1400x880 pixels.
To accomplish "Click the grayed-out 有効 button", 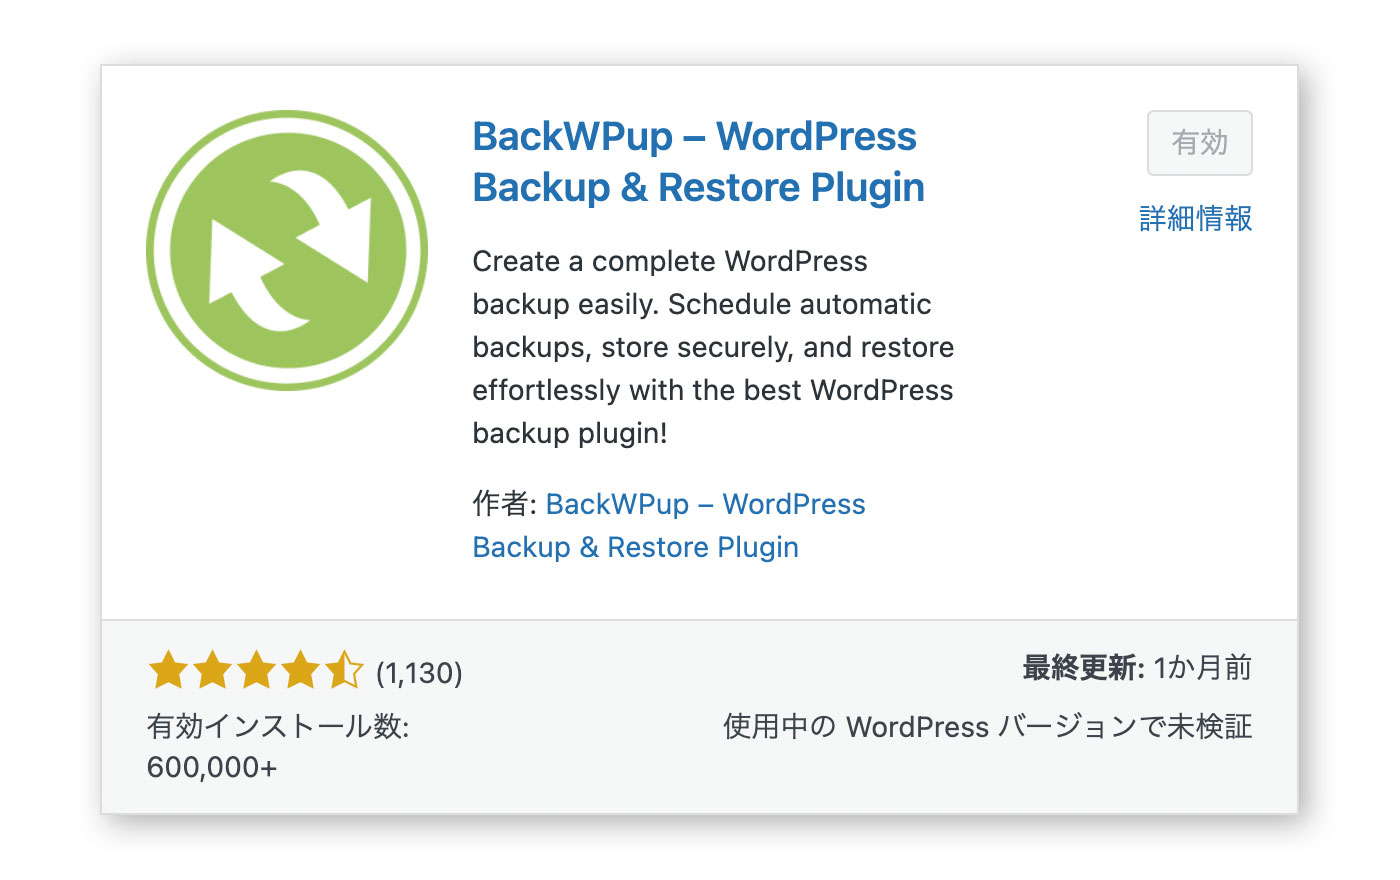I will point(1199,143).
